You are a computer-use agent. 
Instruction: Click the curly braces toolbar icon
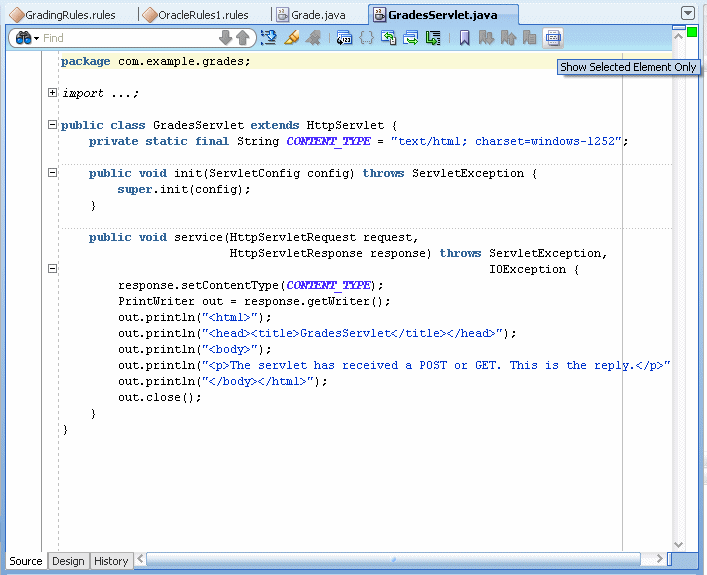pos(366,38)
